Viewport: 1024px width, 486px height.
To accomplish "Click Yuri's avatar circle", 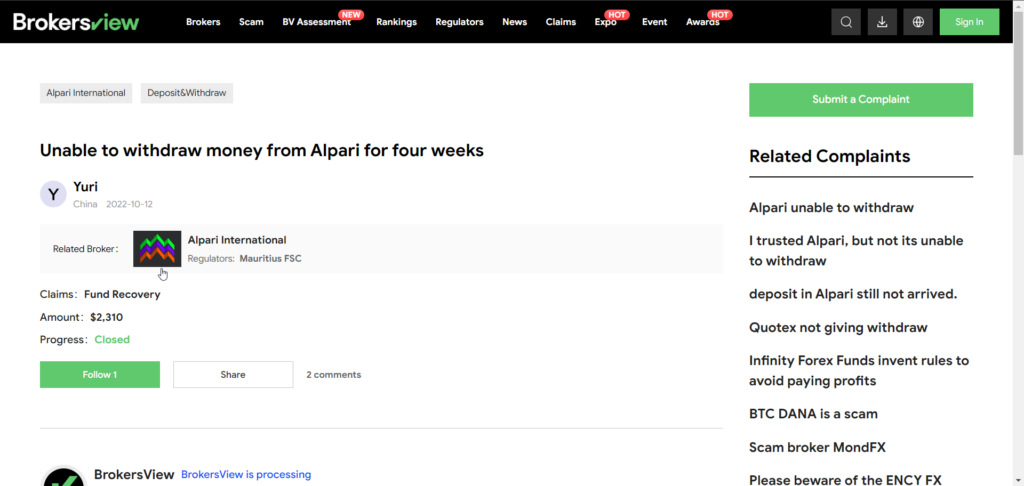I will pos(53,194).
